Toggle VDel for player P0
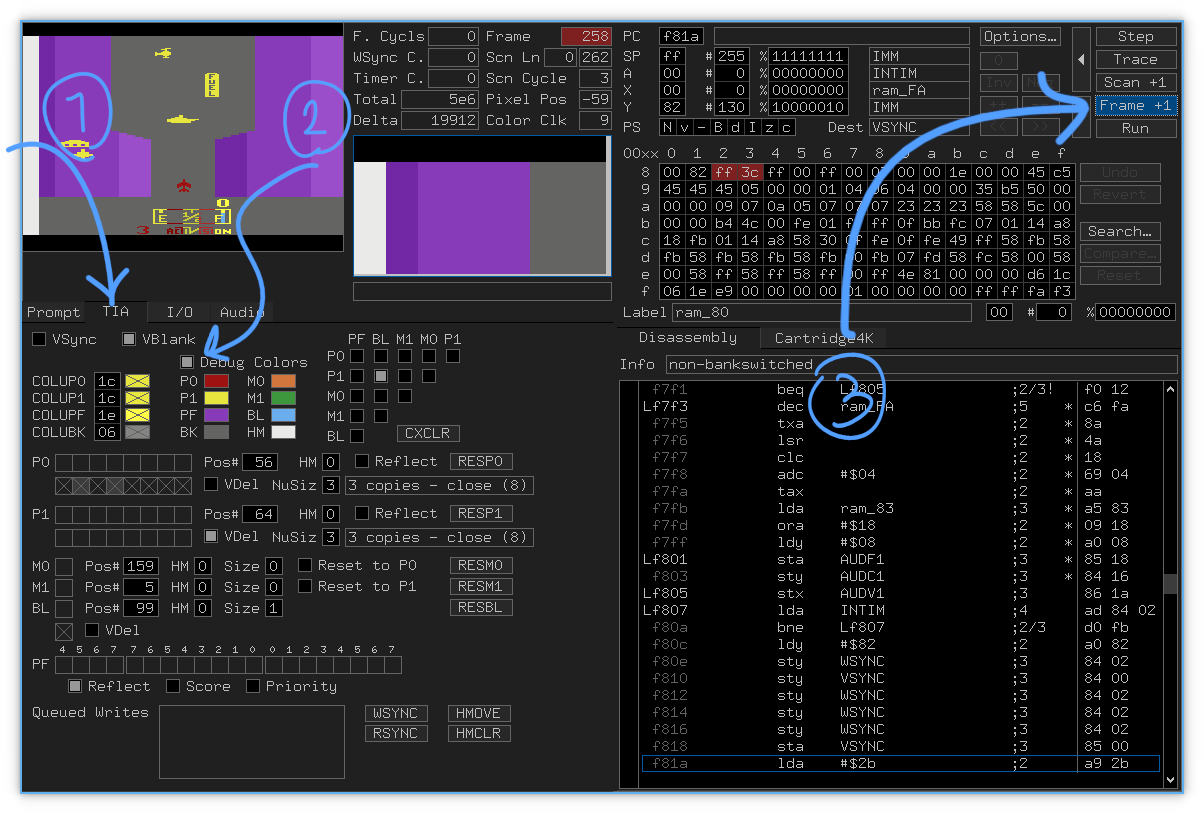This screenshot has height=814, width=1204. point(211,484)
